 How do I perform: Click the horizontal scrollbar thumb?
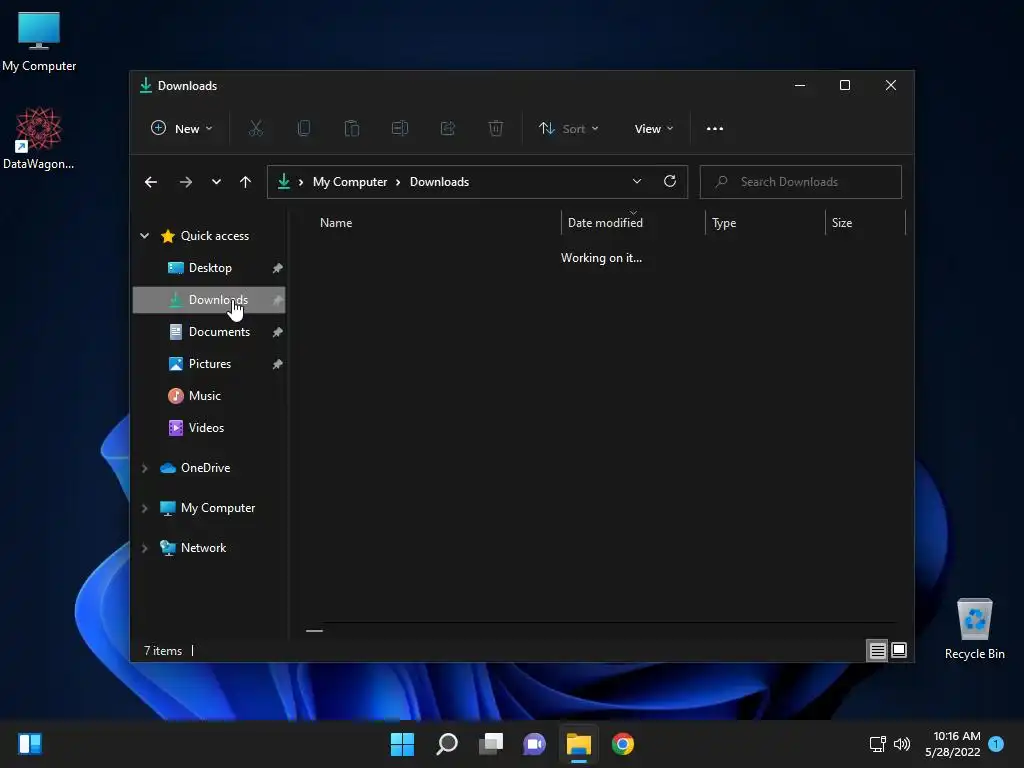pos(314,631)
